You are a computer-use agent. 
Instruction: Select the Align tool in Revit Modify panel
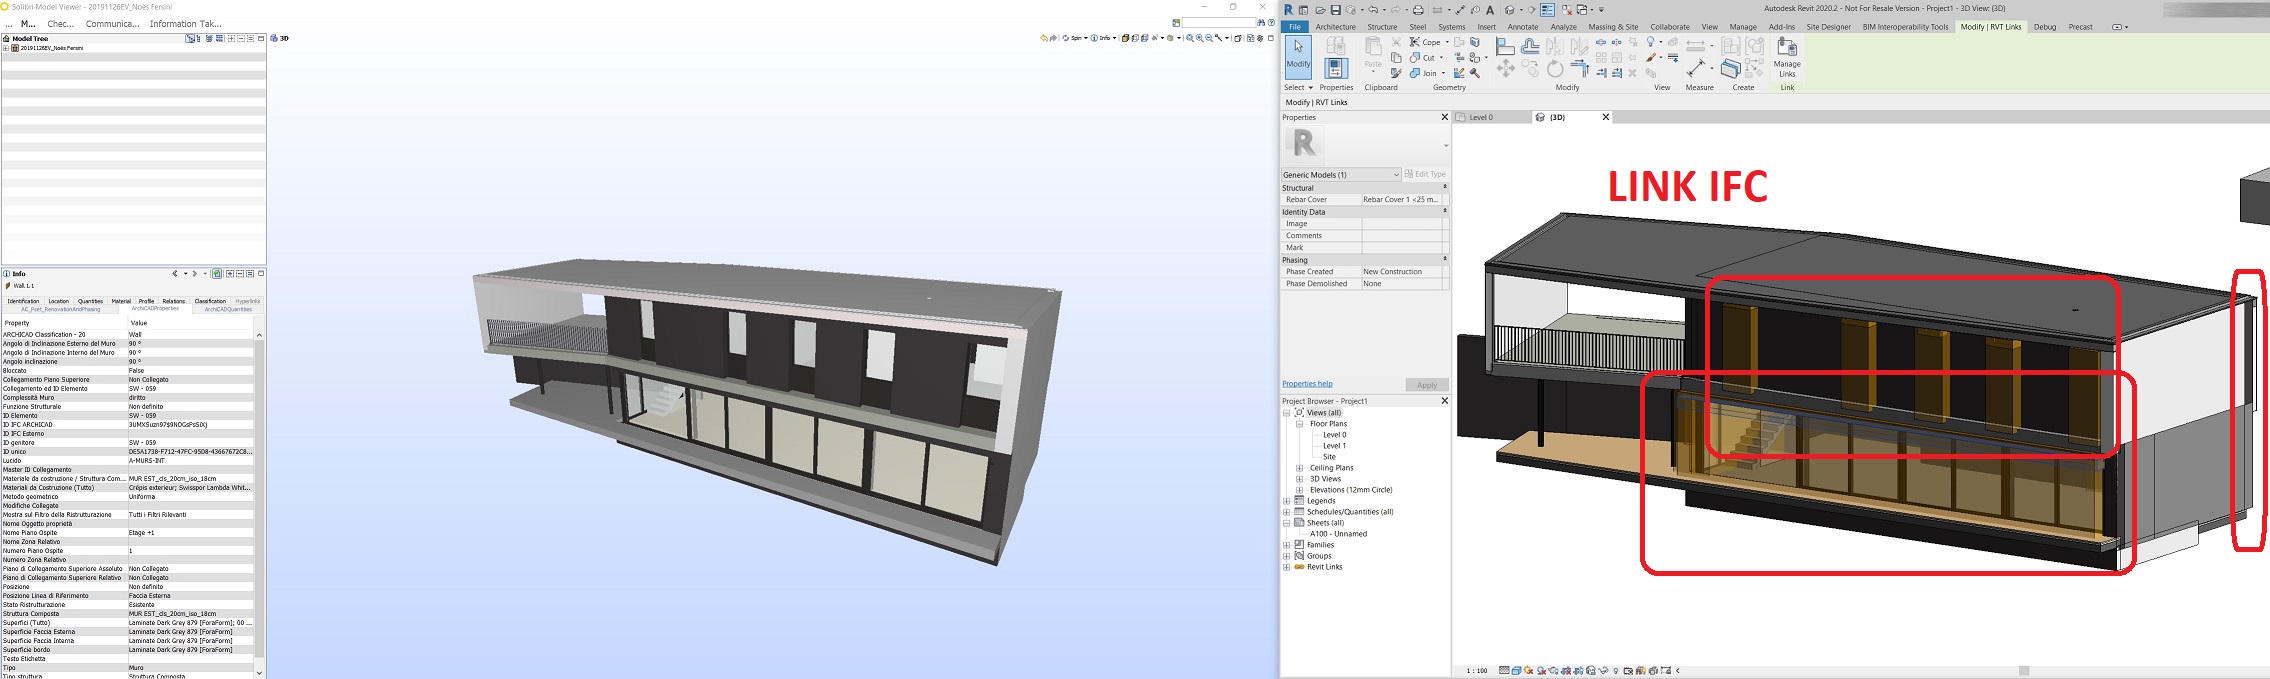click(x=1505, y=47)
